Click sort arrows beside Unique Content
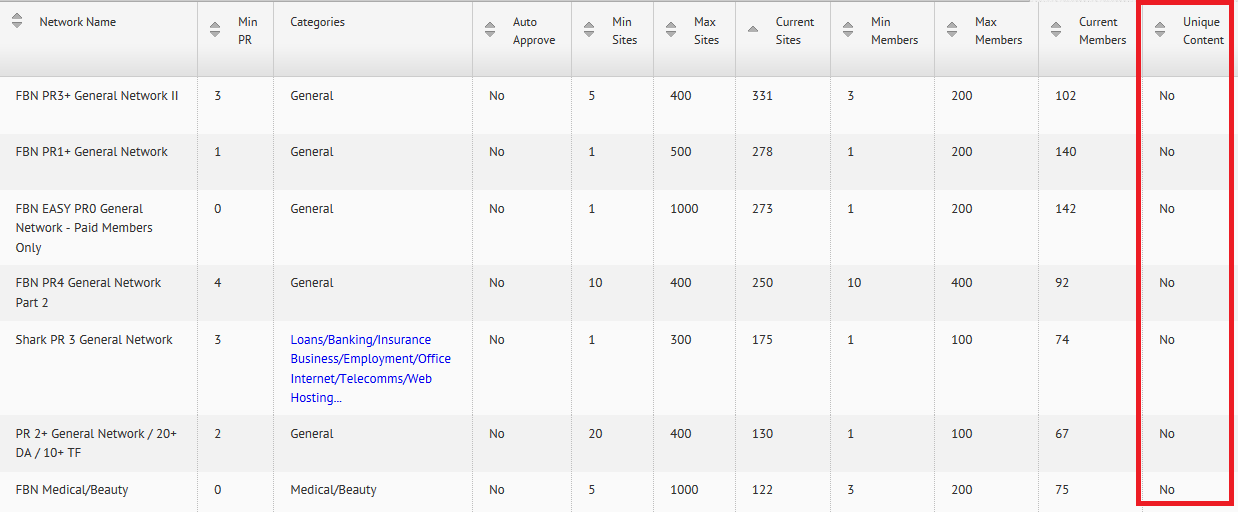This screenshot has width=1238, height=512. coord(1159,30)
